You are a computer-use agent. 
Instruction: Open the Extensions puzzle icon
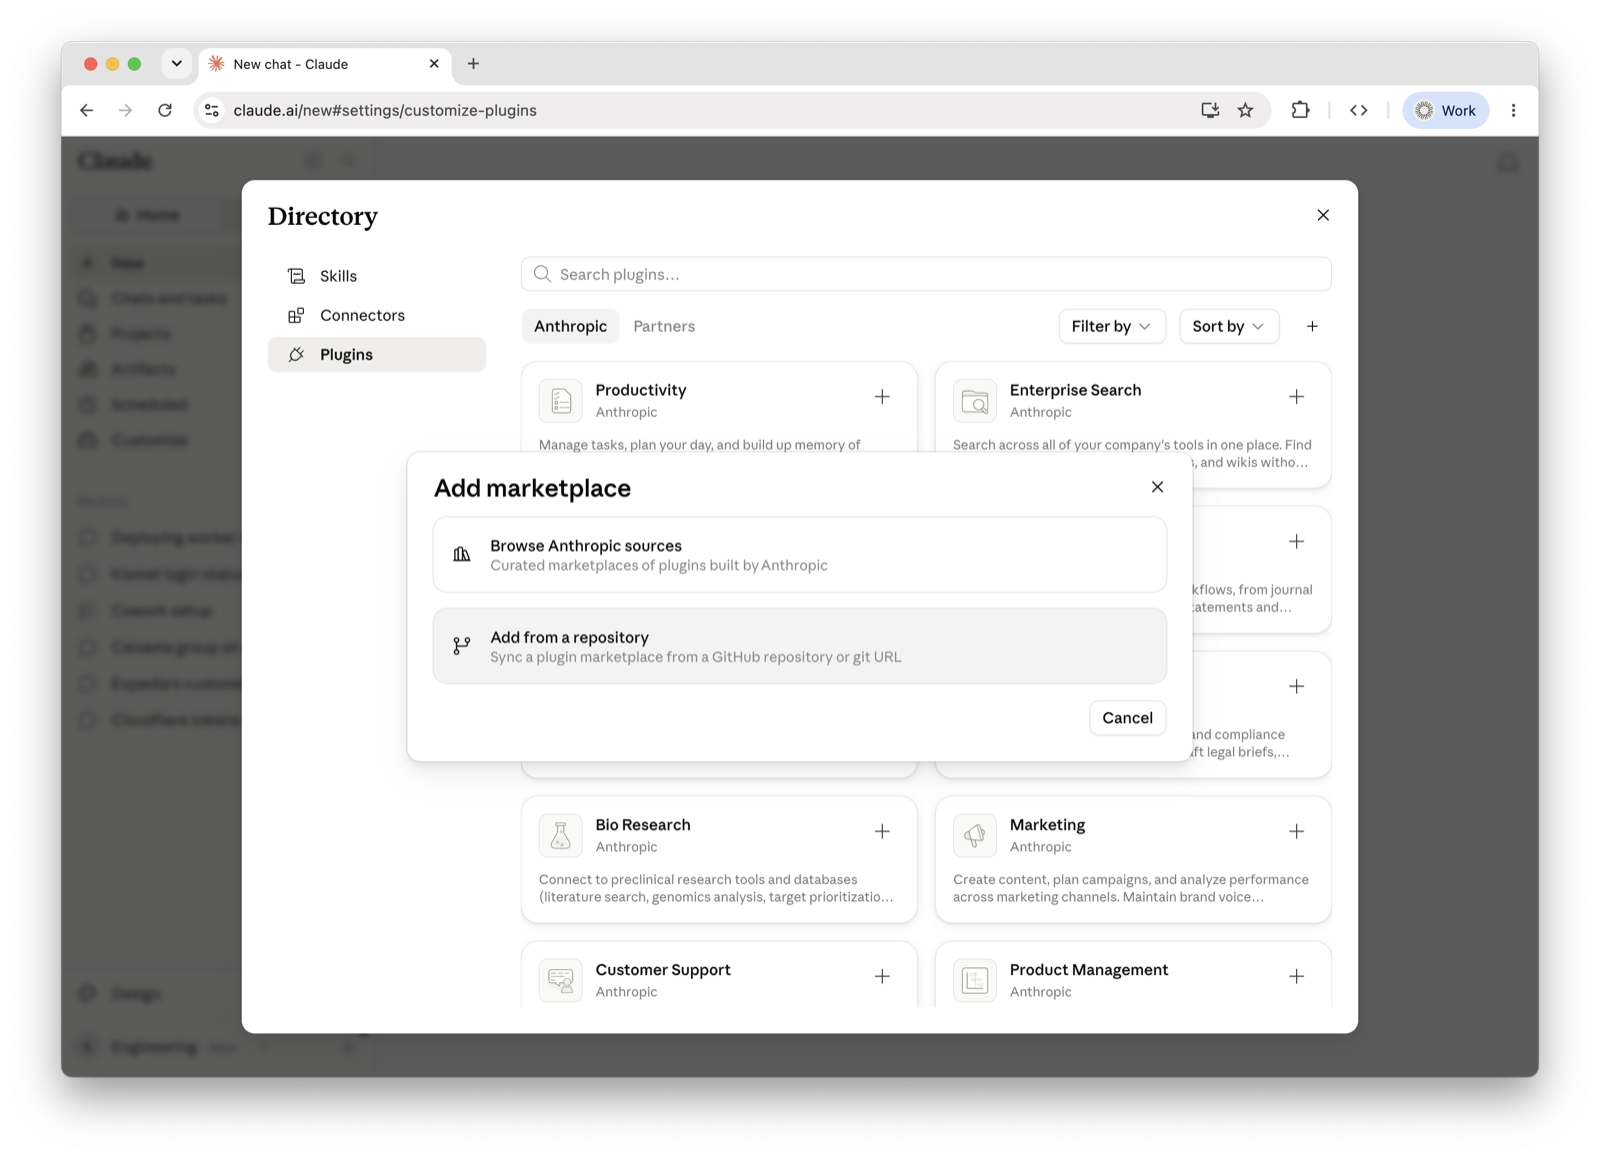1300,110
